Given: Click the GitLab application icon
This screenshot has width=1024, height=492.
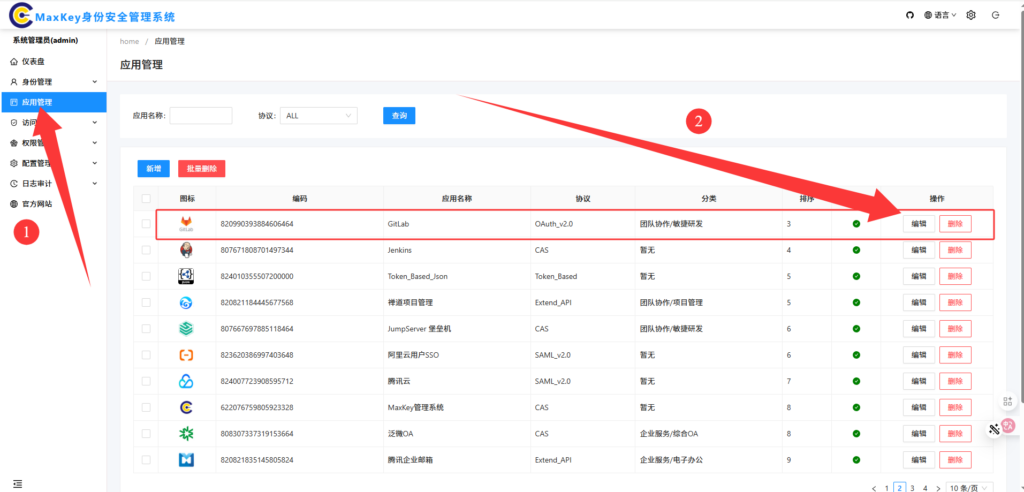Looking at the screenshot, I should (x=186, y=224).
